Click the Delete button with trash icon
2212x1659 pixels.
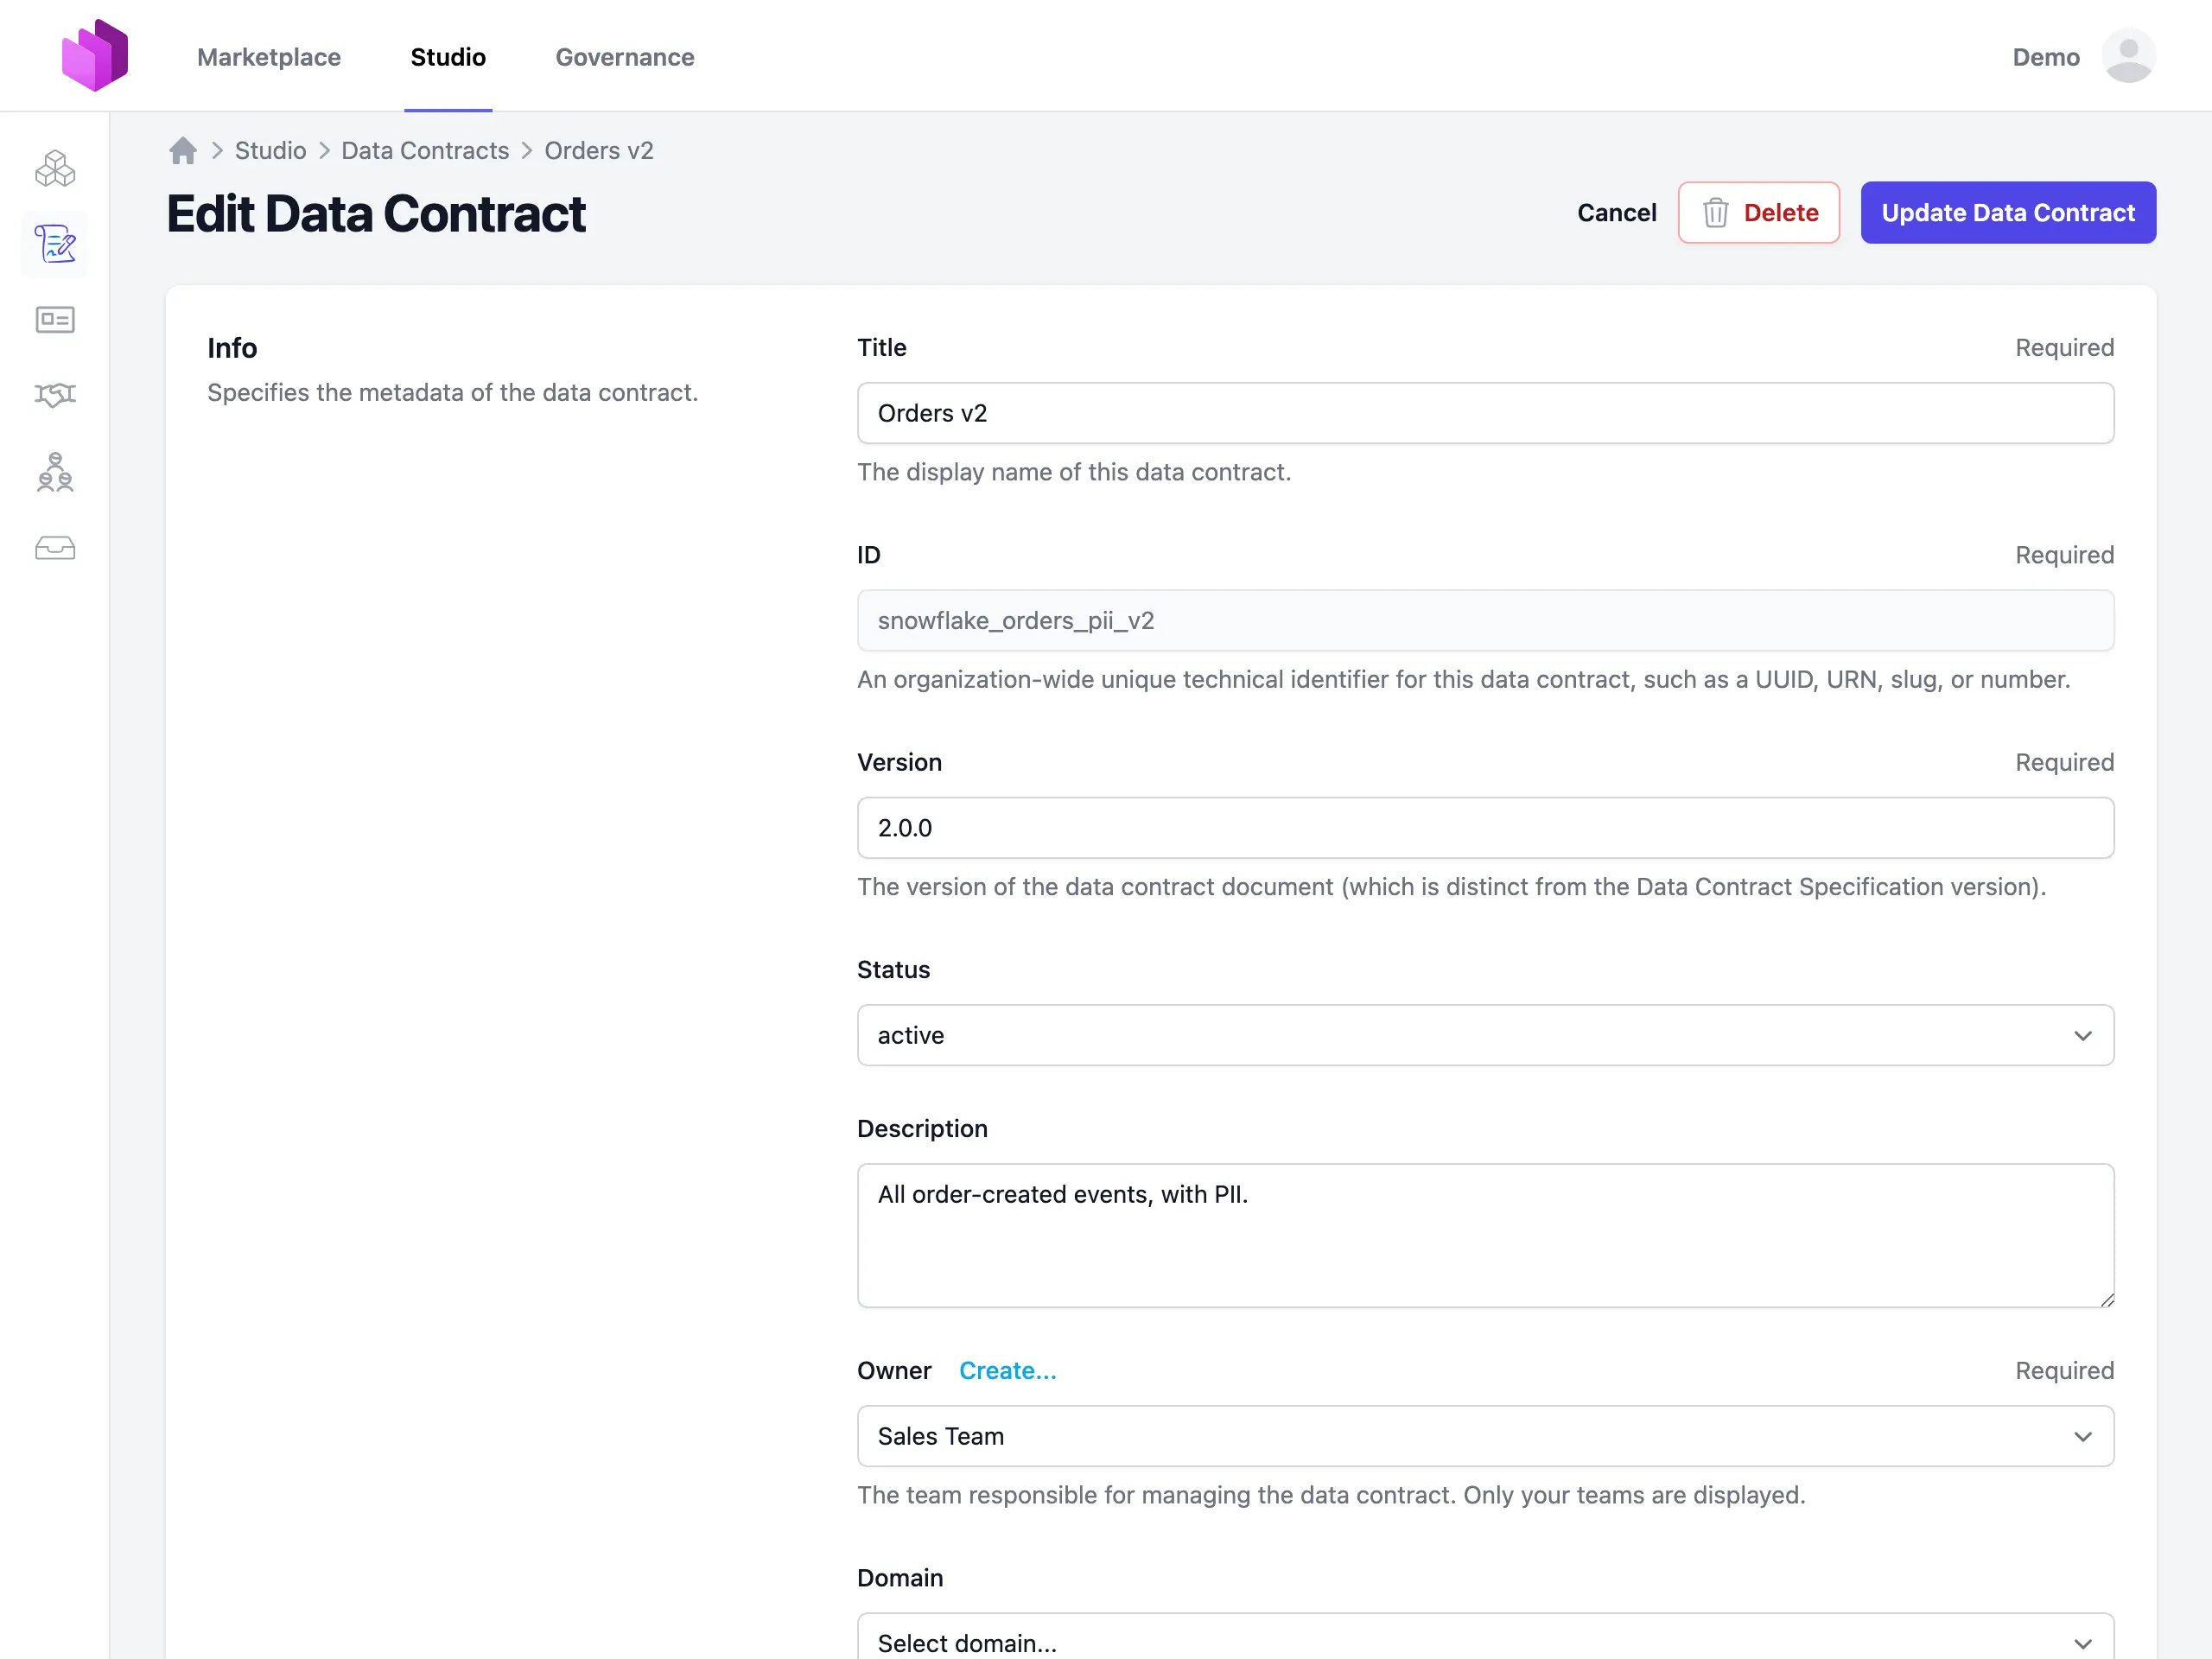1758,213
